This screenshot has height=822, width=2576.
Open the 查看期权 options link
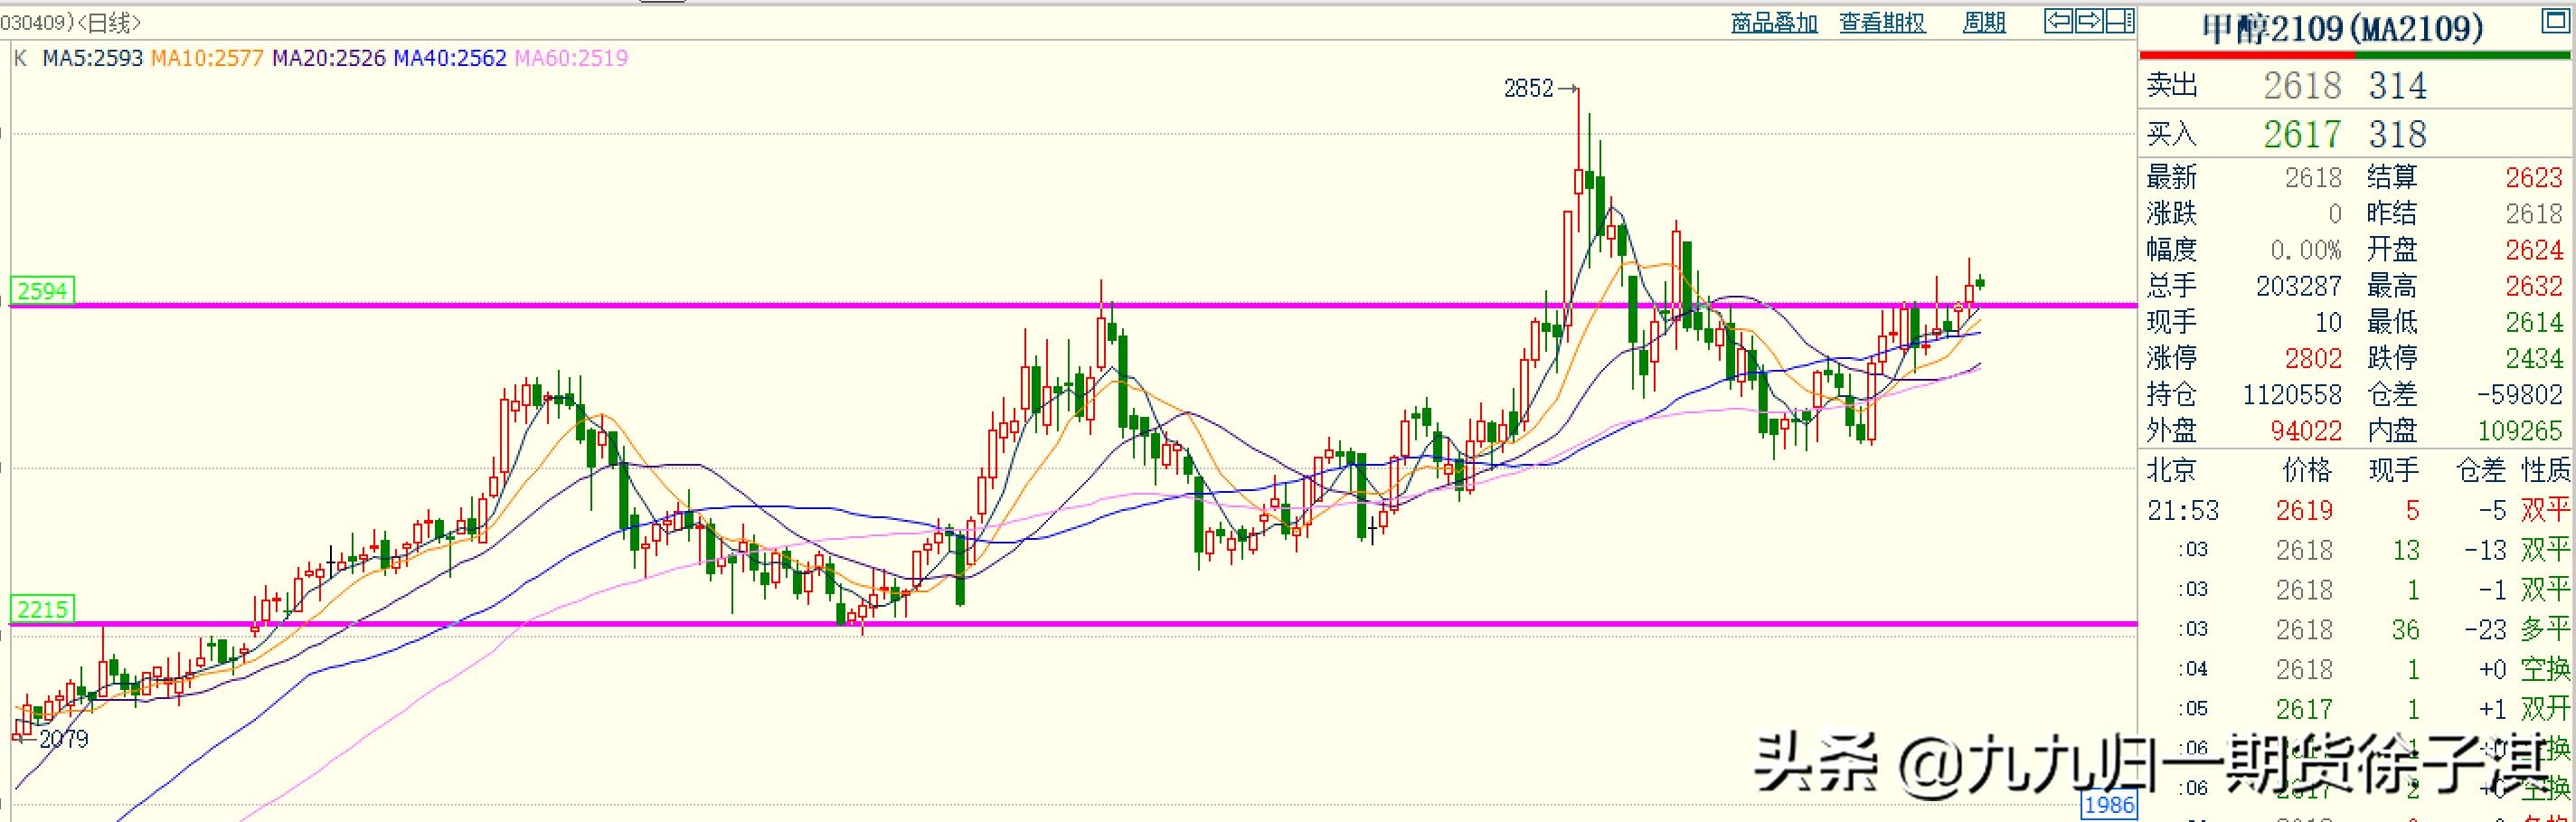pyautogui.click(x=1882, y=22)
